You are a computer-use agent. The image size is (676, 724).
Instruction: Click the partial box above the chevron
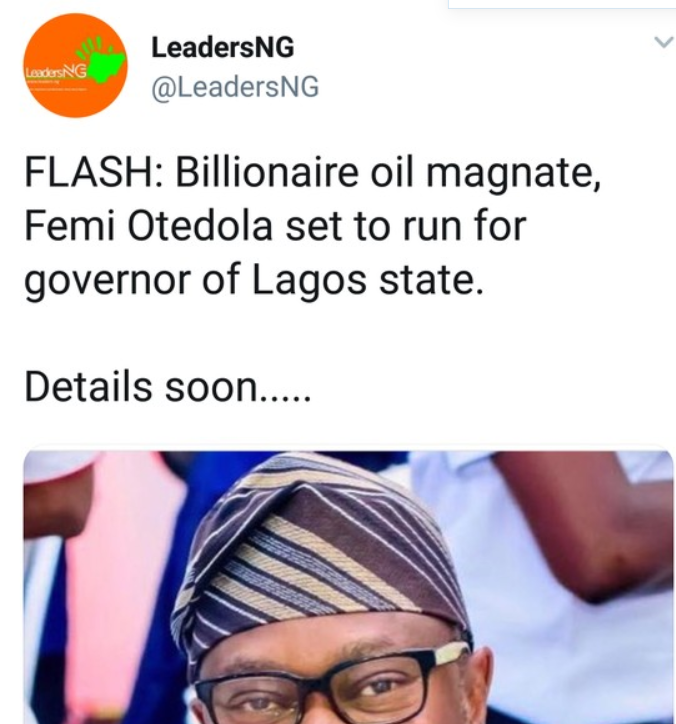click(561, 4)
